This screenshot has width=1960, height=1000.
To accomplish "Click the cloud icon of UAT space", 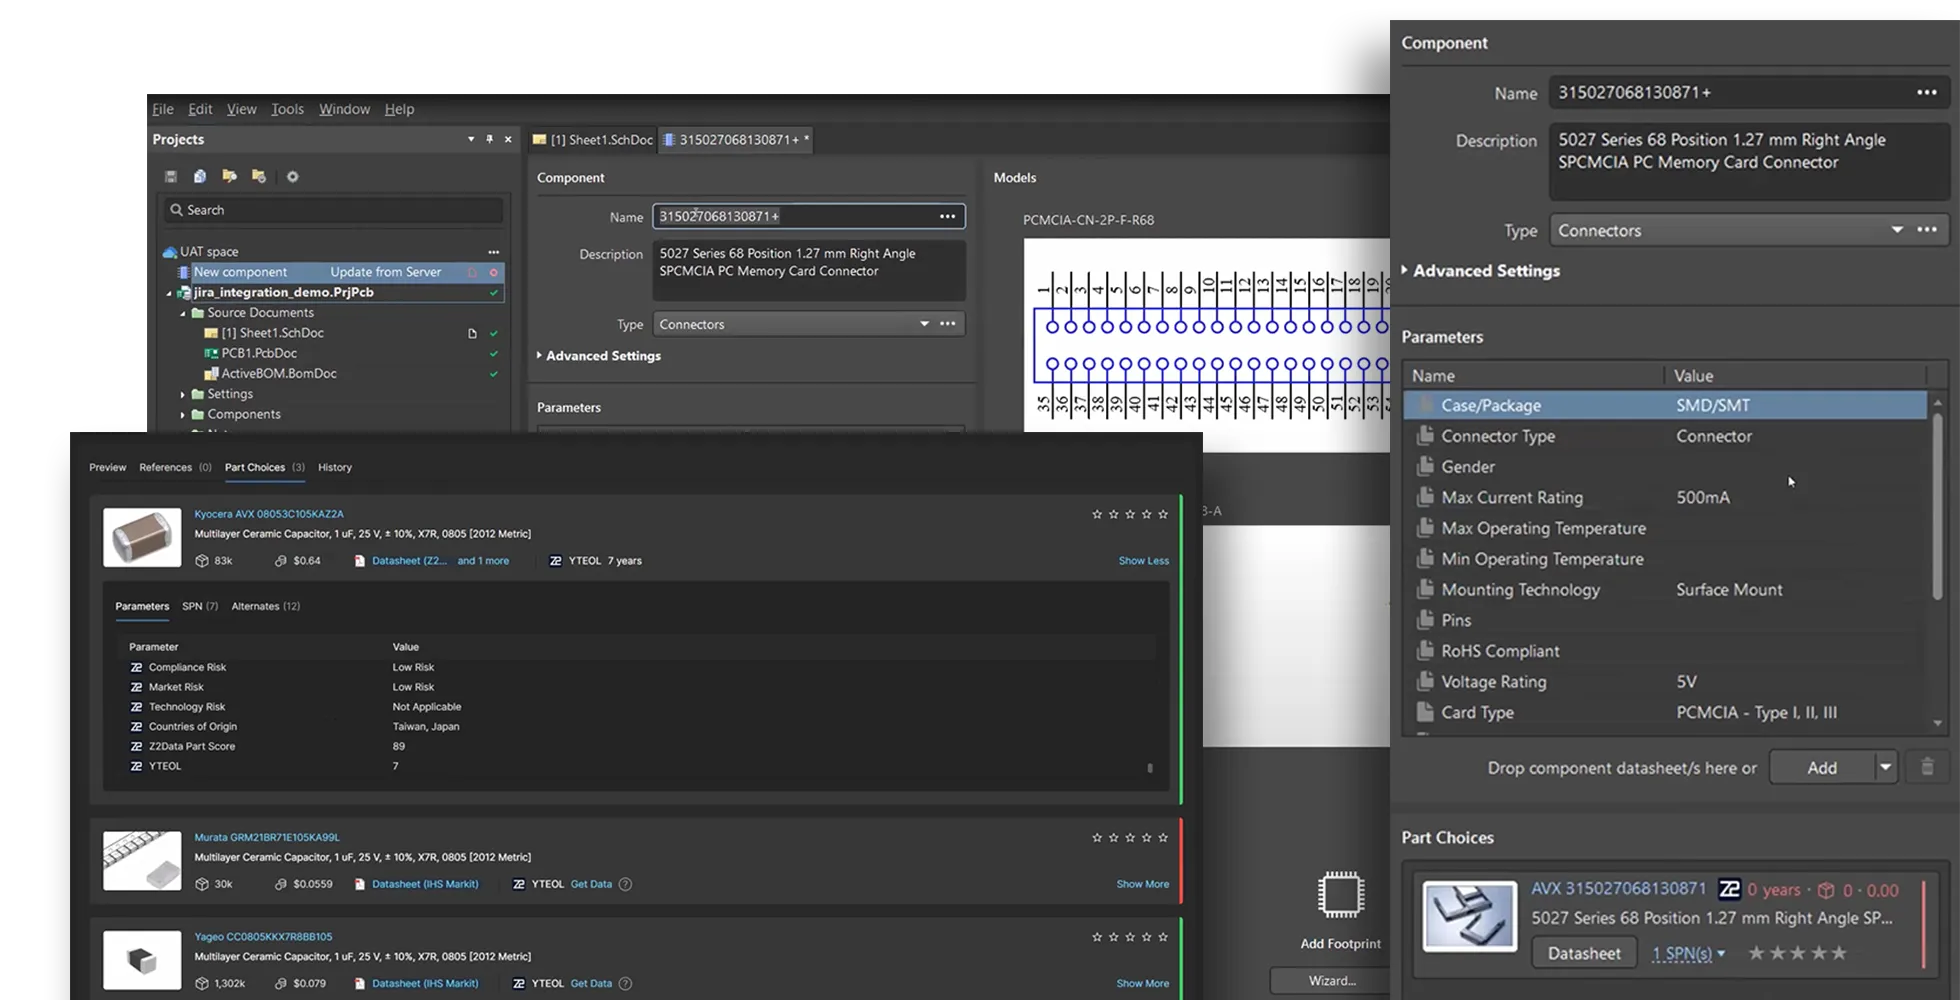I will tap(170, 252).
